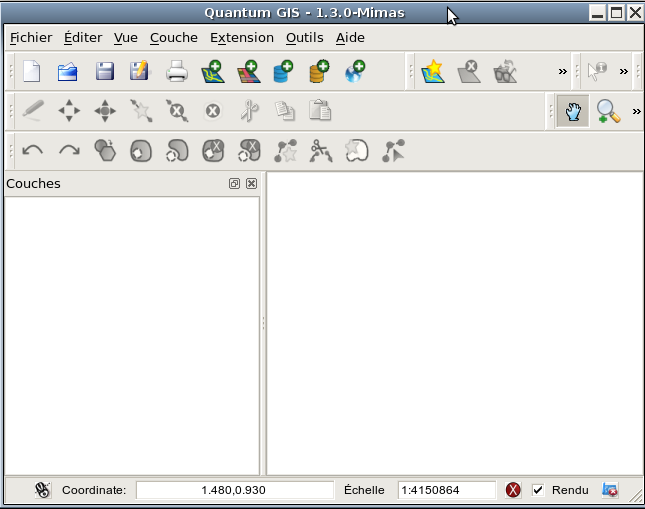Click the Add Island tool icon
Screen dimensions: 645x509
tap(177, 150)
